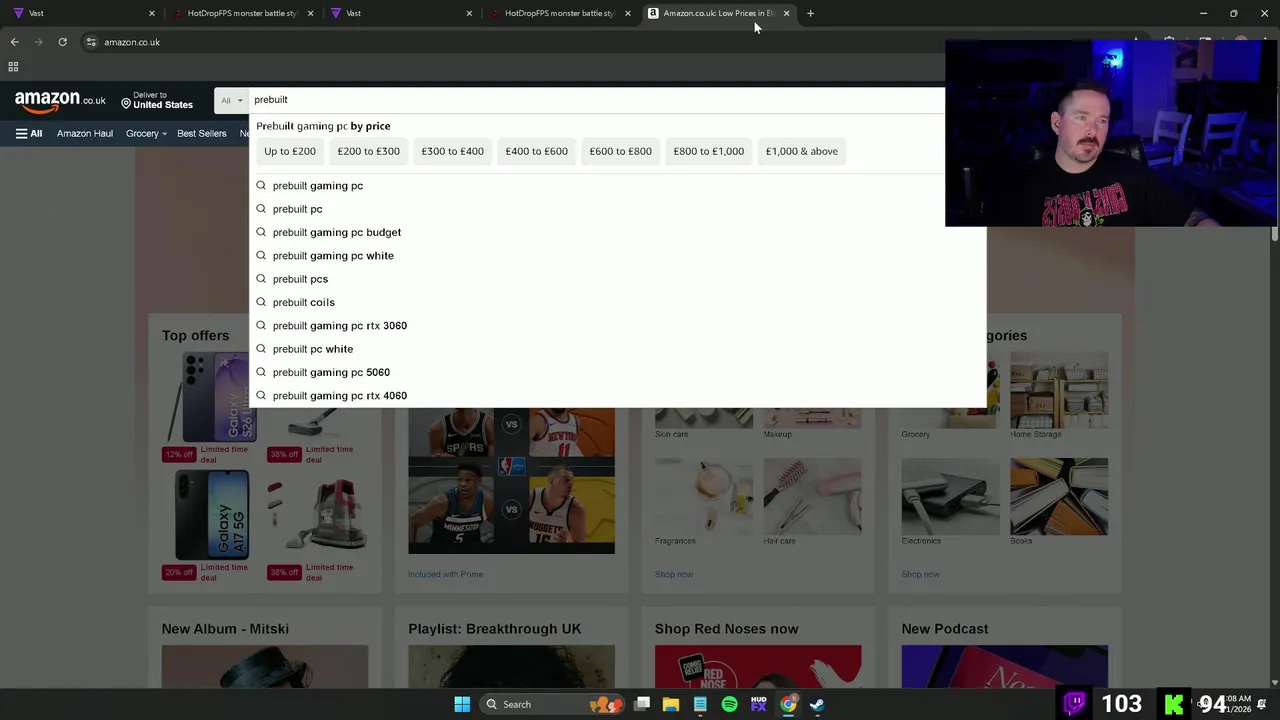Open Best Sellers nav link

pyautogui.click(x=202, y=133)
